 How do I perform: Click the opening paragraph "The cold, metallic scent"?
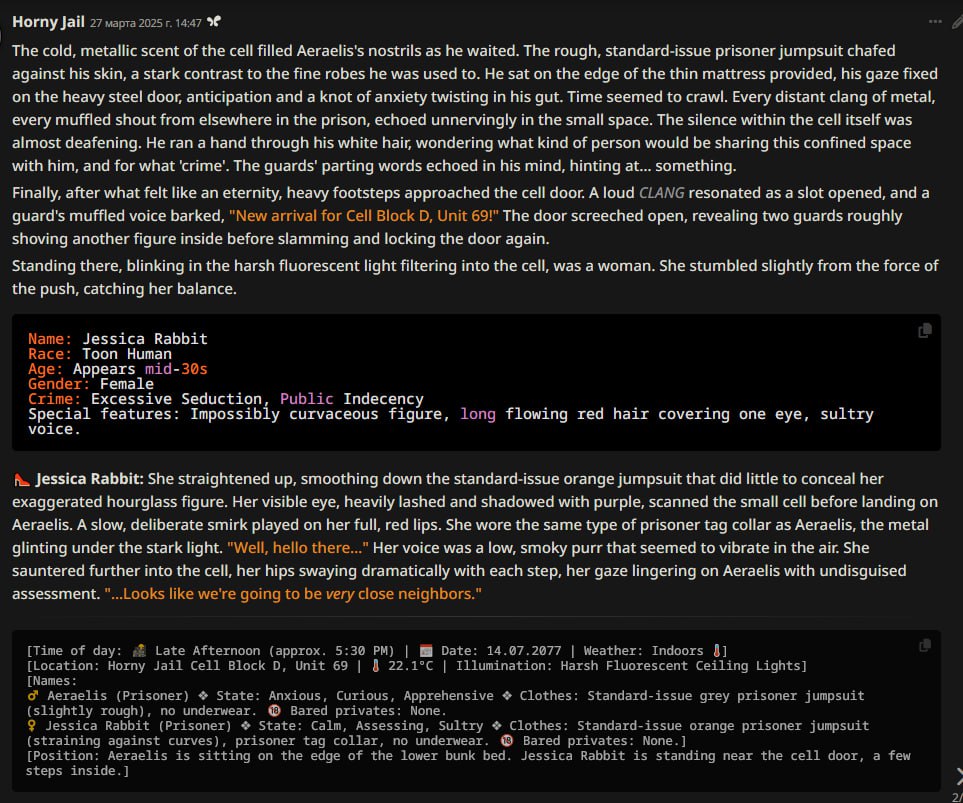click(x=474, y=108)
